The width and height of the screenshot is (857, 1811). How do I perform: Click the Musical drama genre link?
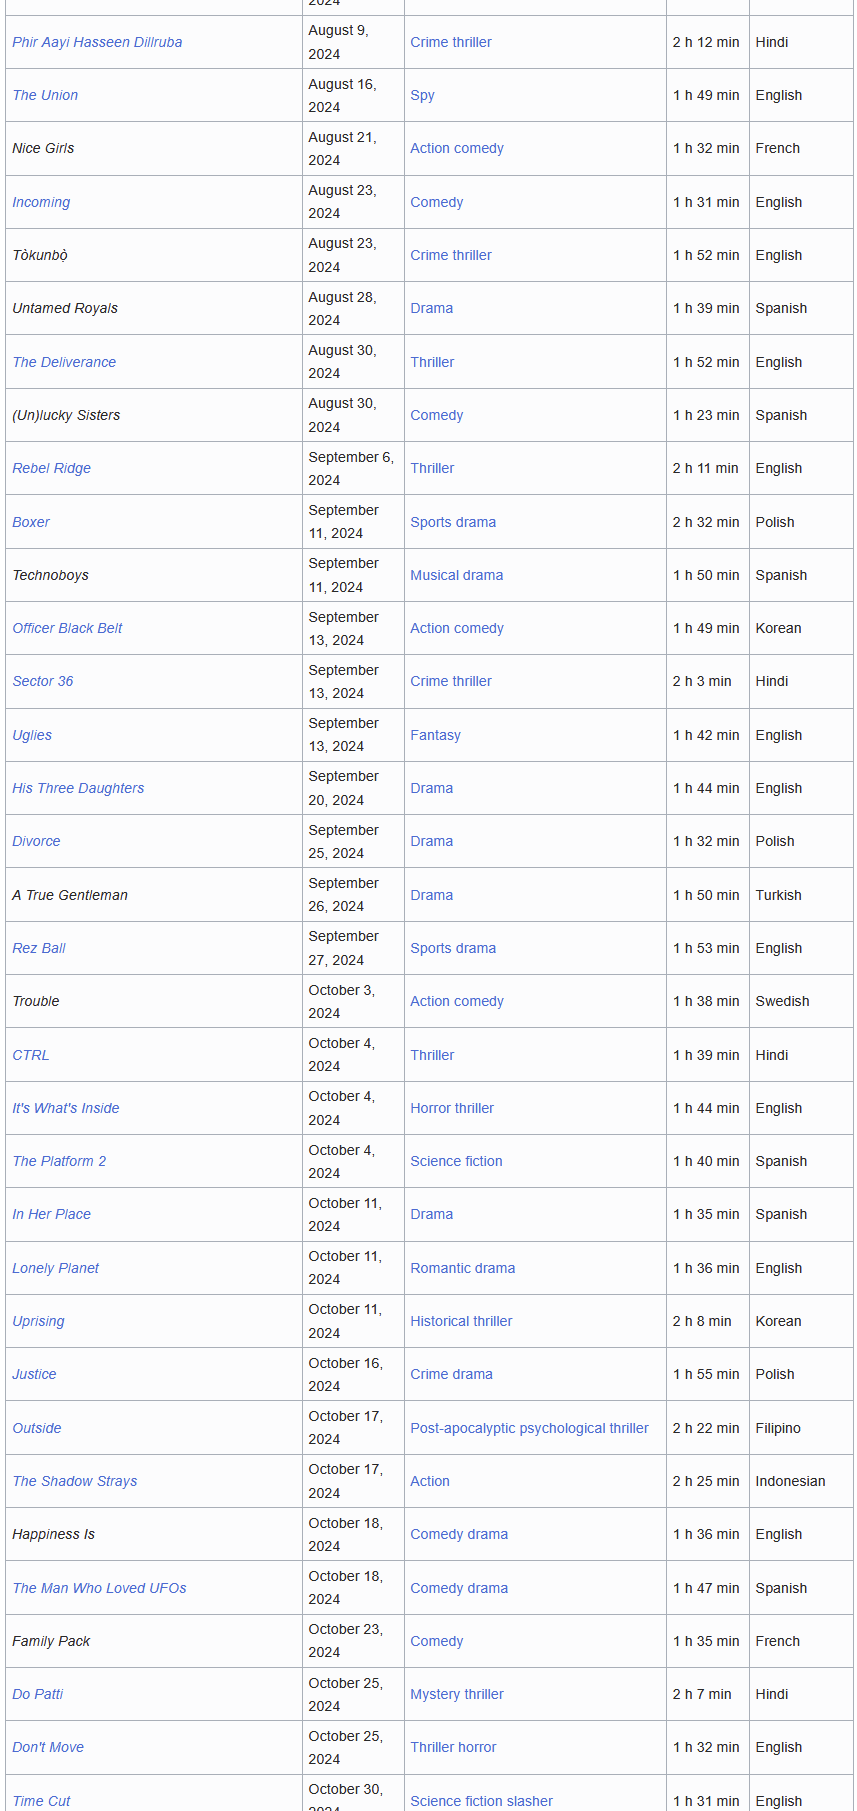(456, 575)
